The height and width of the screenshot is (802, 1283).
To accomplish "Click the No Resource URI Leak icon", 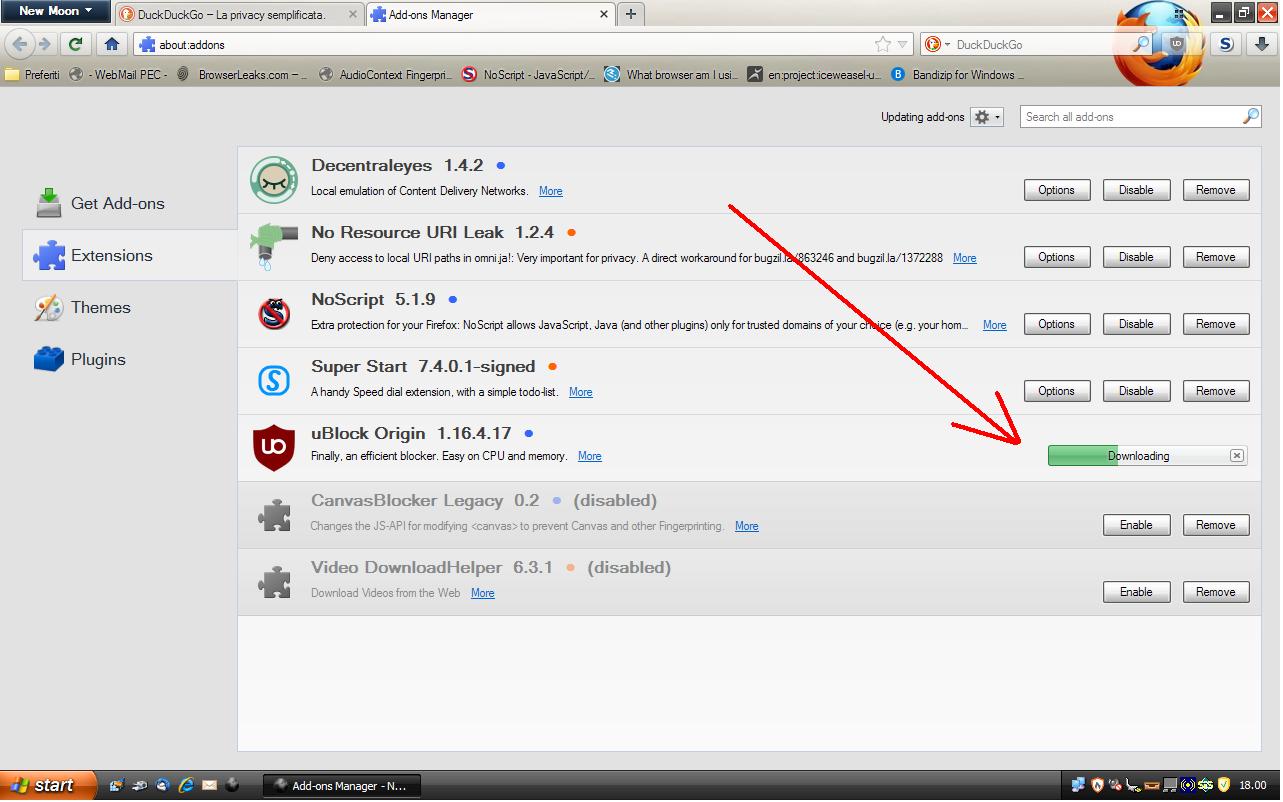I will 273,246.
